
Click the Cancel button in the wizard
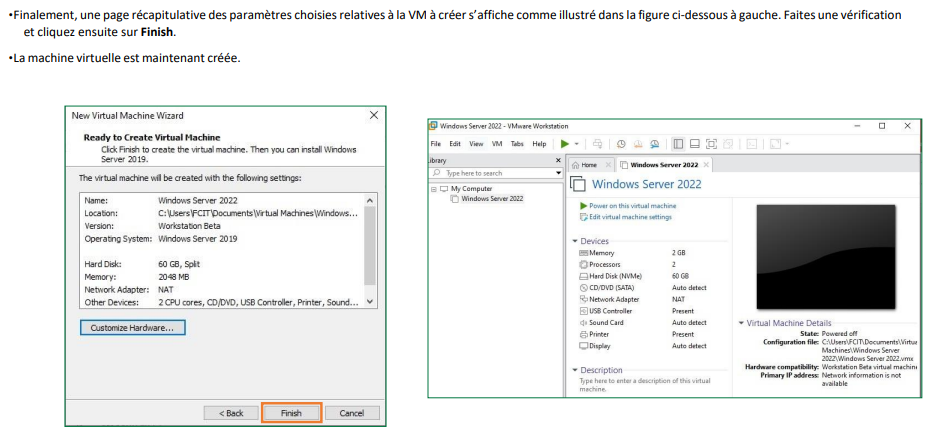pos(352,413)
